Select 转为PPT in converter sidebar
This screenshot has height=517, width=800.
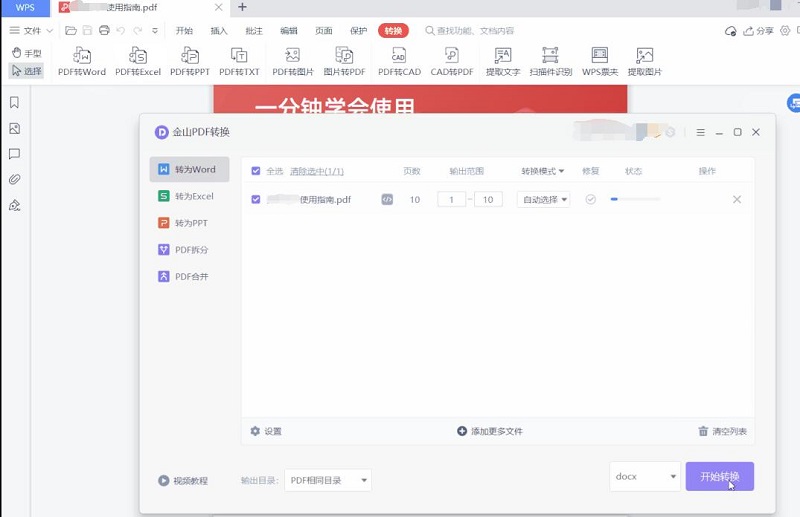pyautogui.click(x=189, y=223)
